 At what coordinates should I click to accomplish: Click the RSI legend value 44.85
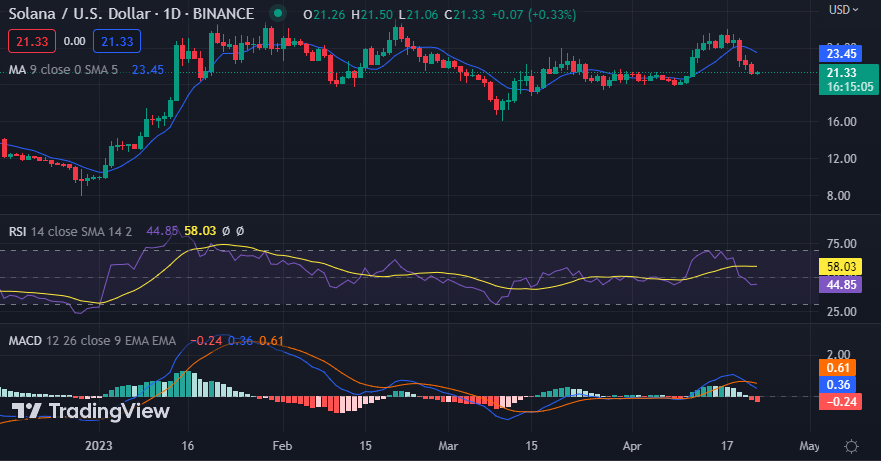(162, 231)
